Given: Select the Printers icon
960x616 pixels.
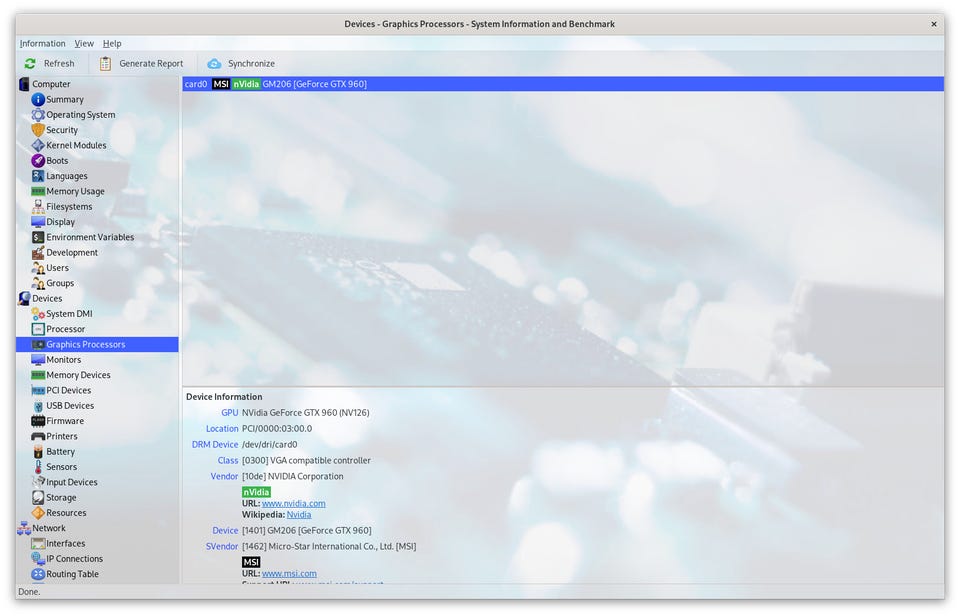Looking at the screenshot, I should (x=38, y=436).
